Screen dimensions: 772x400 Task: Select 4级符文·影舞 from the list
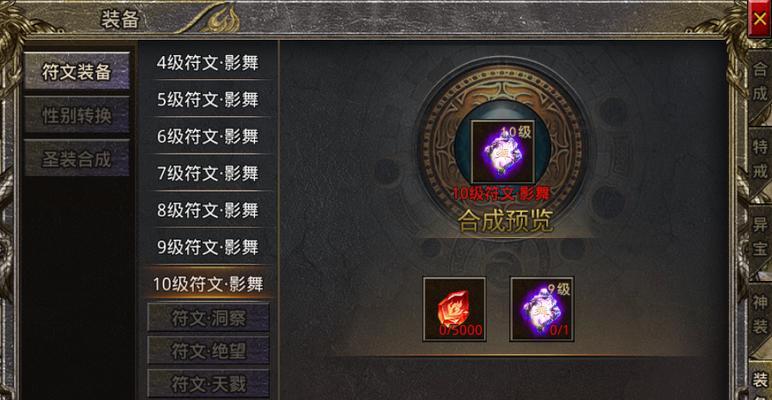208,63
